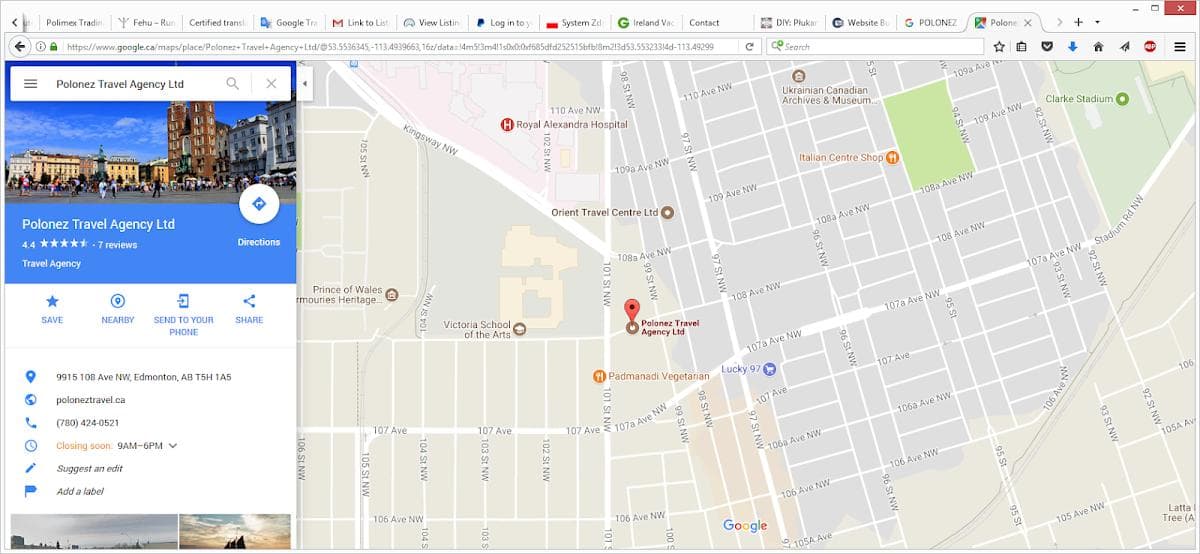The width and height of the screenshot is (1200, 554).
Task: Click the search magnifier icon in Maps panel
Action: (232, 84)
